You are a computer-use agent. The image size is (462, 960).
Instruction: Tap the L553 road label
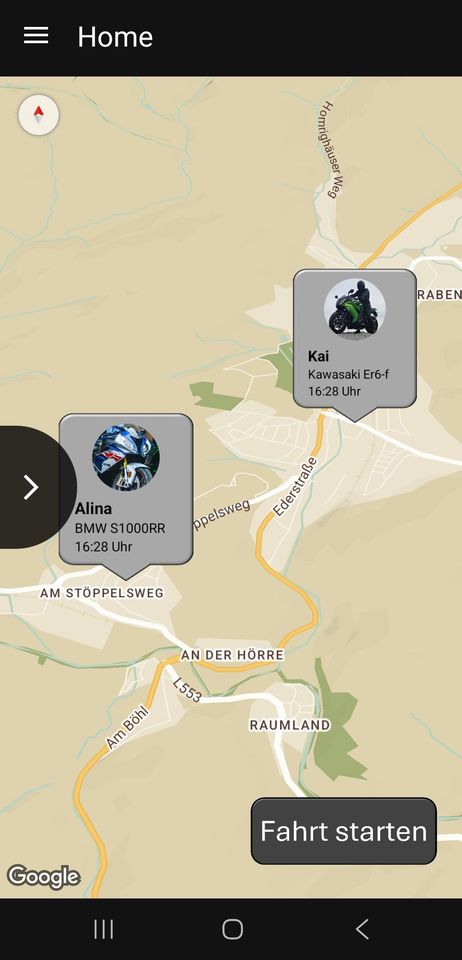187,689
